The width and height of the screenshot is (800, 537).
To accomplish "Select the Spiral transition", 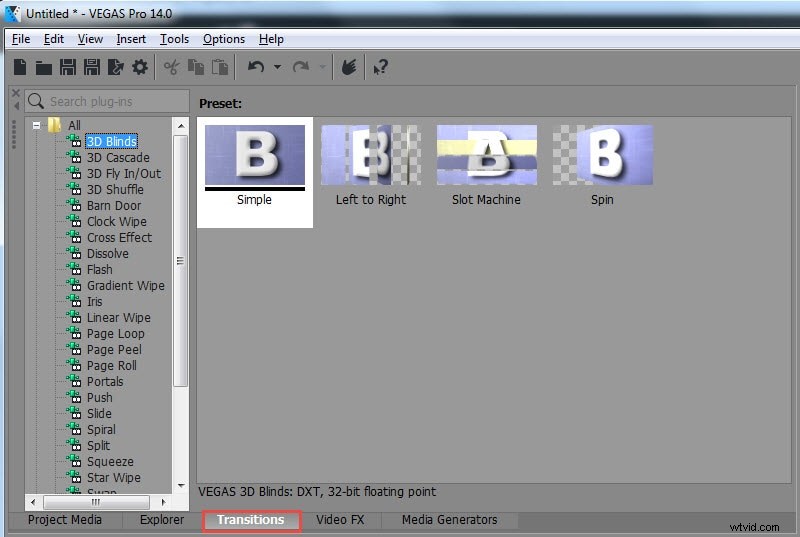I will click(101, 429).
